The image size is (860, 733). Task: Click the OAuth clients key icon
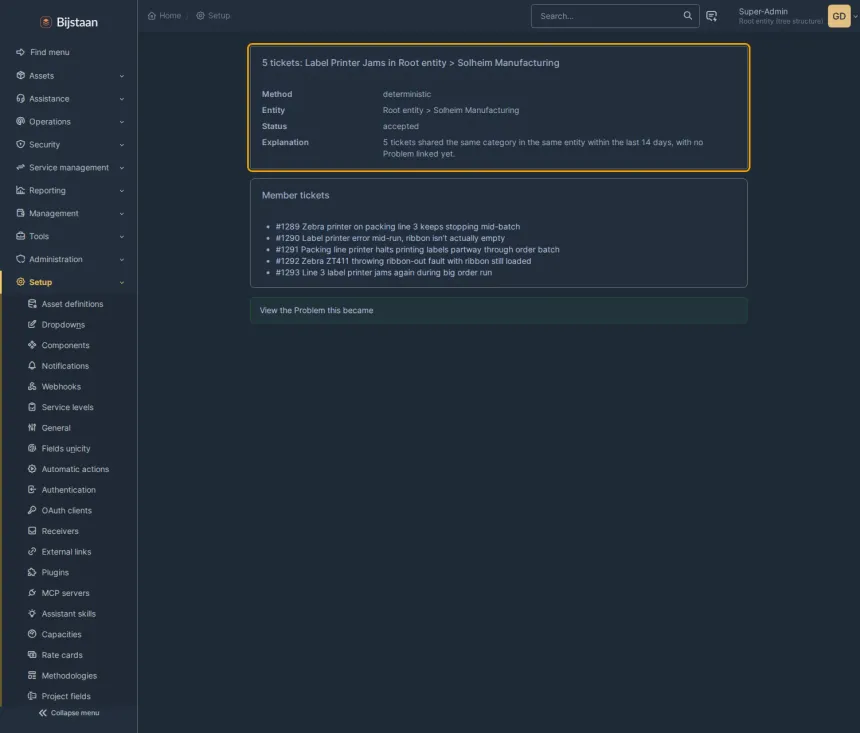click(x=32, y=510)
